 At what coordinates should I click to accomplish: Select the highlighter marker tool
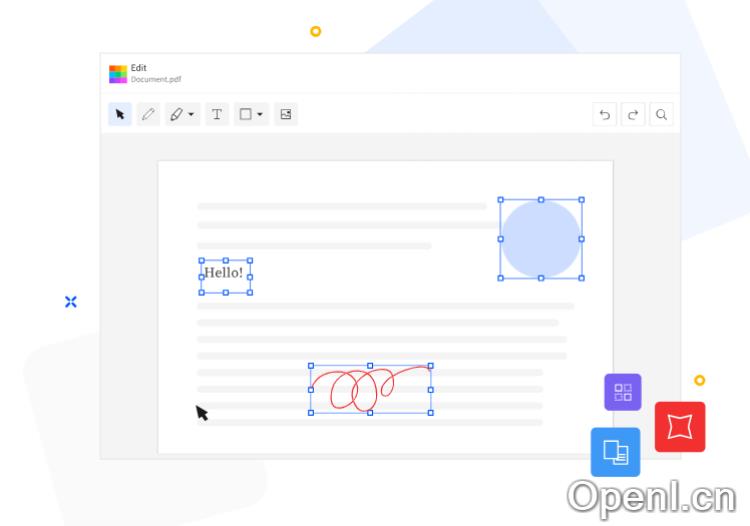click(176, 114)
